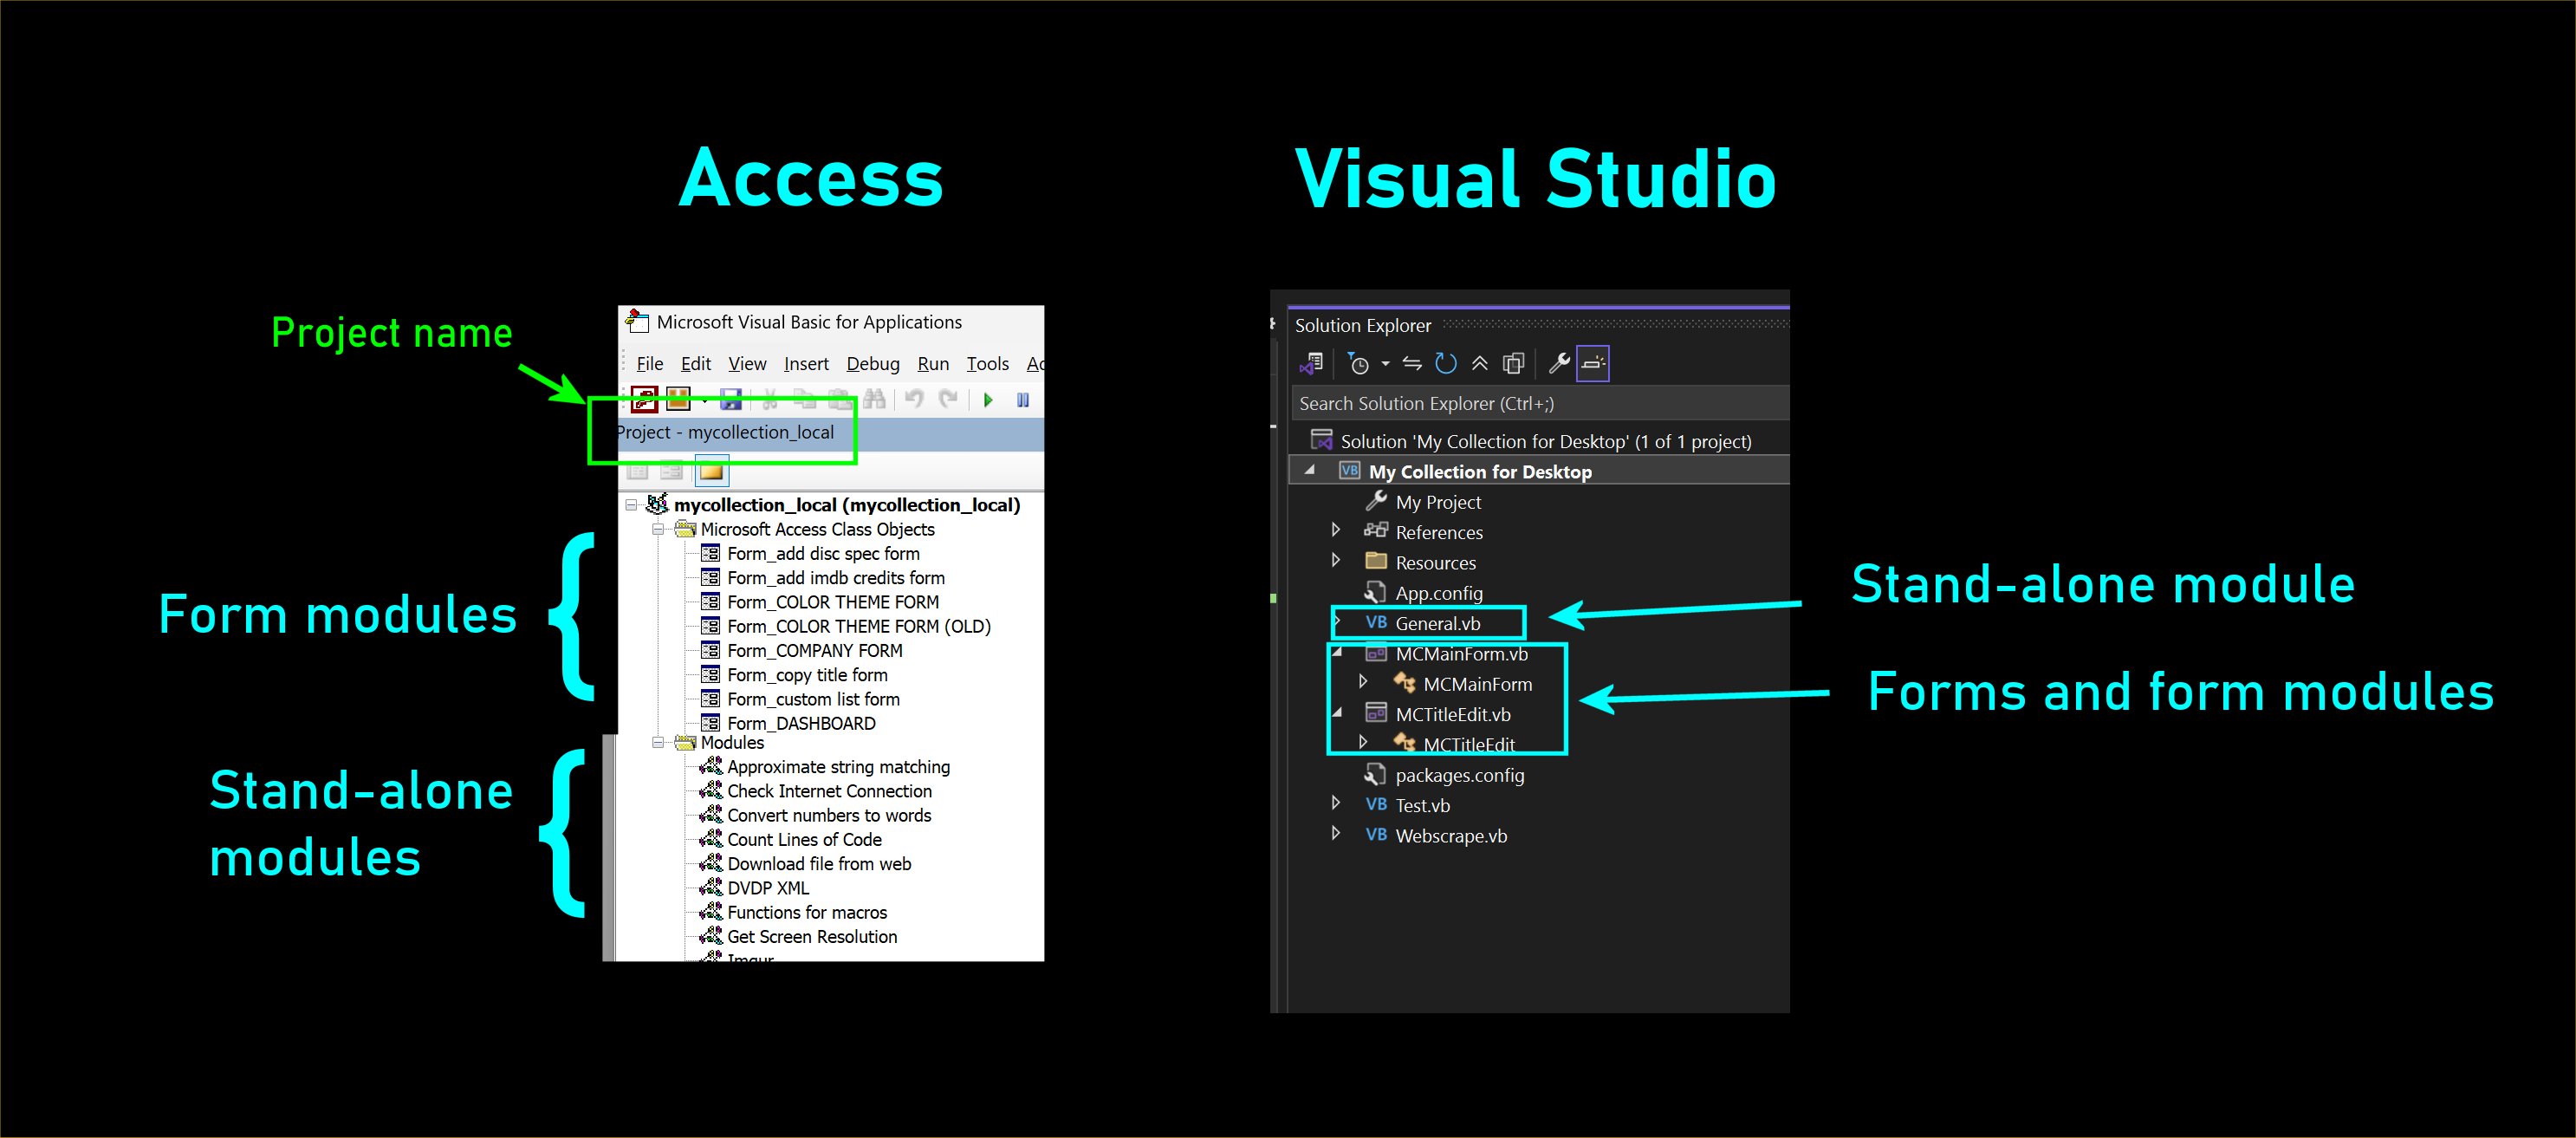Click the Run Sub green play icon
2576x1138 pixels.
pyautogui.click(x=988, y=400)
